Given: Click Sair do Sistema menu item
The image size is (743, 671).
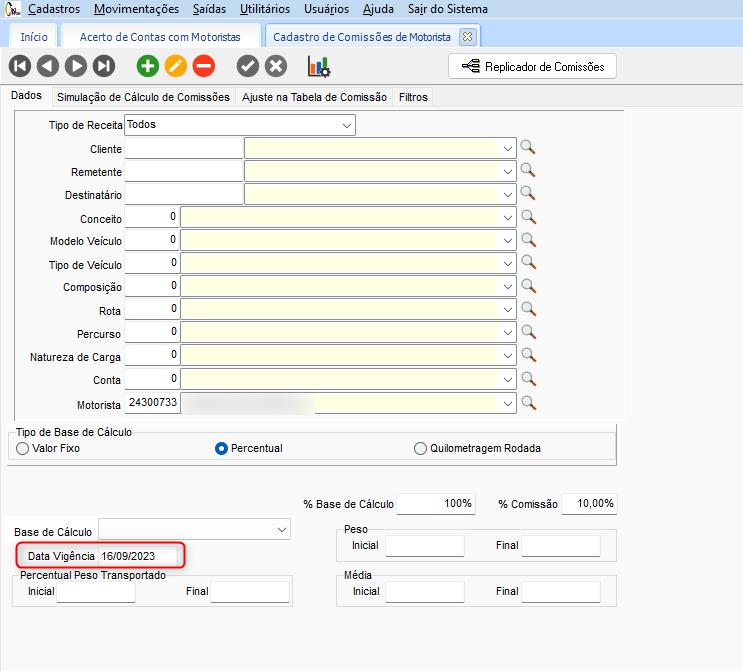Looking at the screenshot, I should point(448,9).
